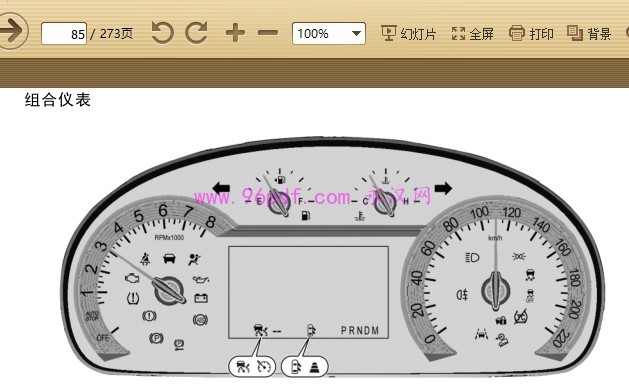The image size is (629, 387).
Task: Click the stability control OFF icon
Action: pos(530,295)
